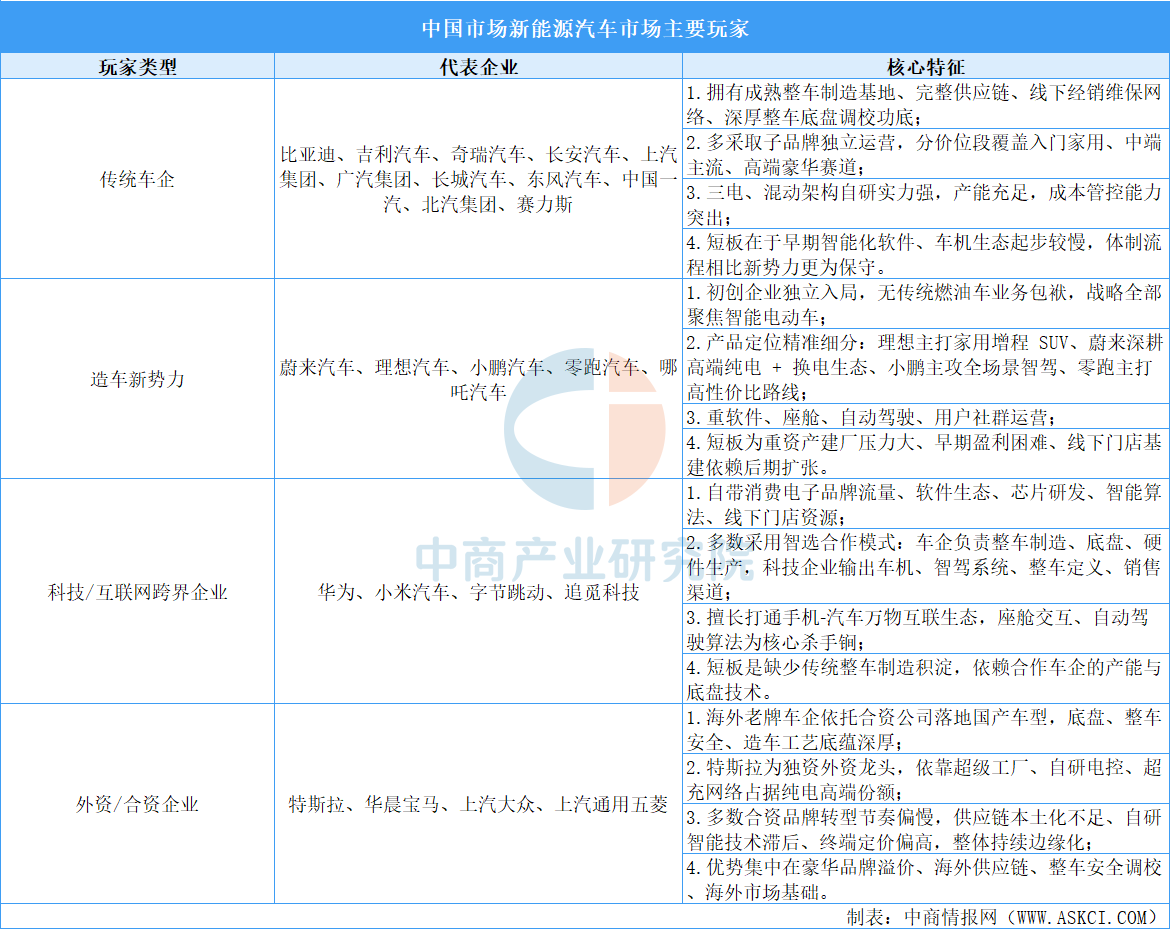Click the cell starting 4.短板是缺少传统整车
The image size is (1170, 929).
tap(925, 679)
